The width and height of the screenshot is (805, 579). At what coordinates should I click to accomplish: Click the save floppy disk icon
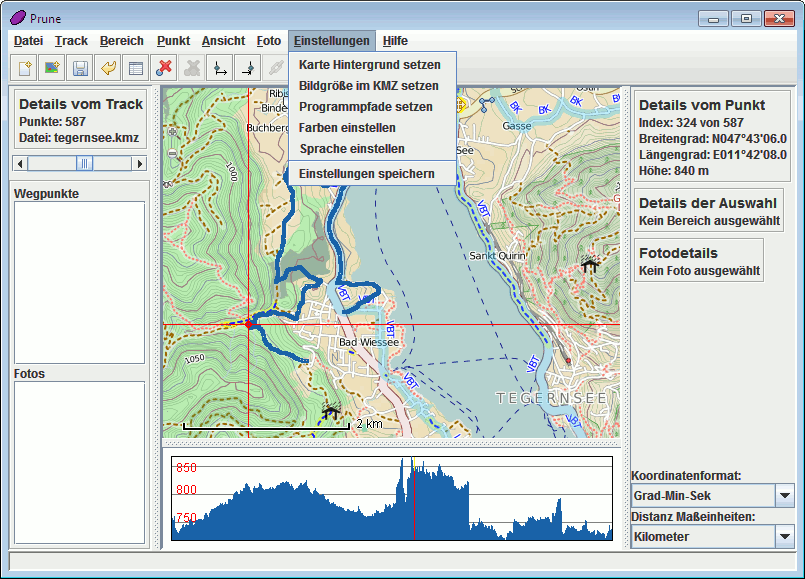[x=80, y=68]
